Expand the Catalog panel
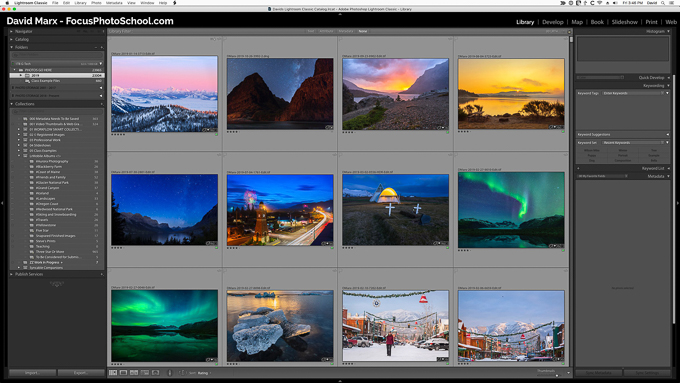The width and height of the screenshot is (680, 383). [12, 39]
